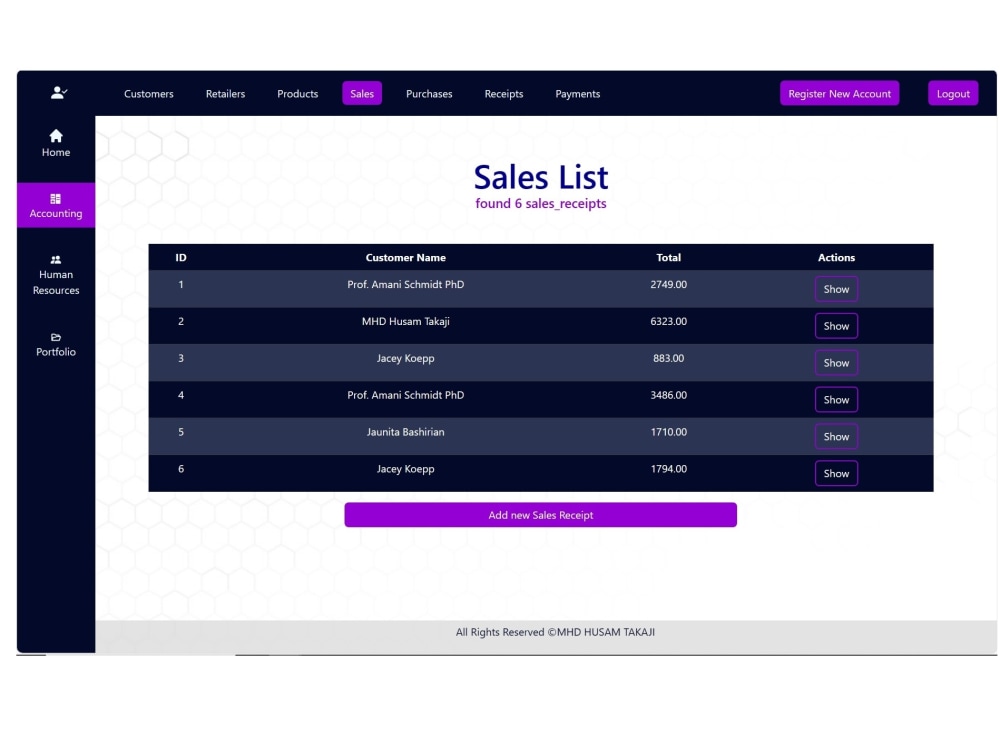1000x750 pixels.
Task: Switch to the Customers tab
Action: [x=148, y=93]
